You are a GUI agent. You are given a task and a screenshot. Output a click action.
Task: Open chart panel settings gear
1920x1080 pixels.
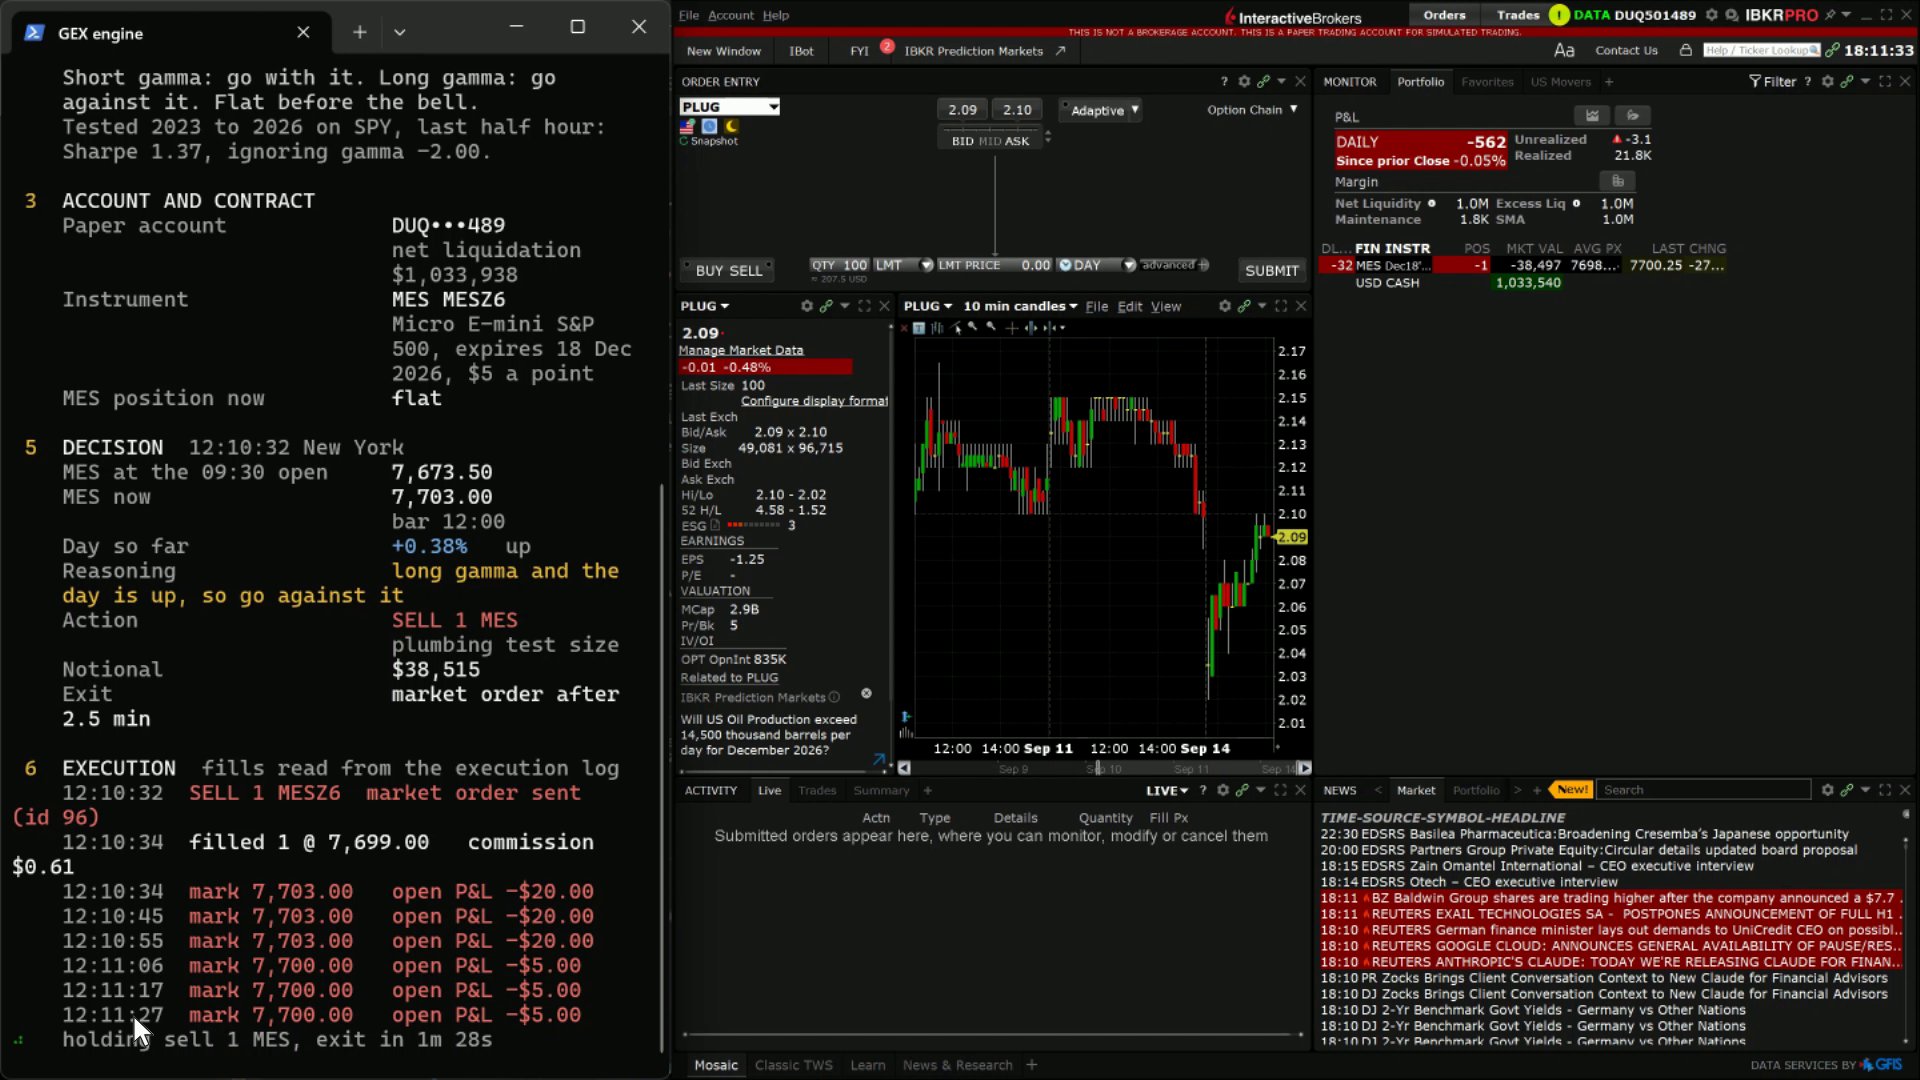click(x=1224, y=306)
